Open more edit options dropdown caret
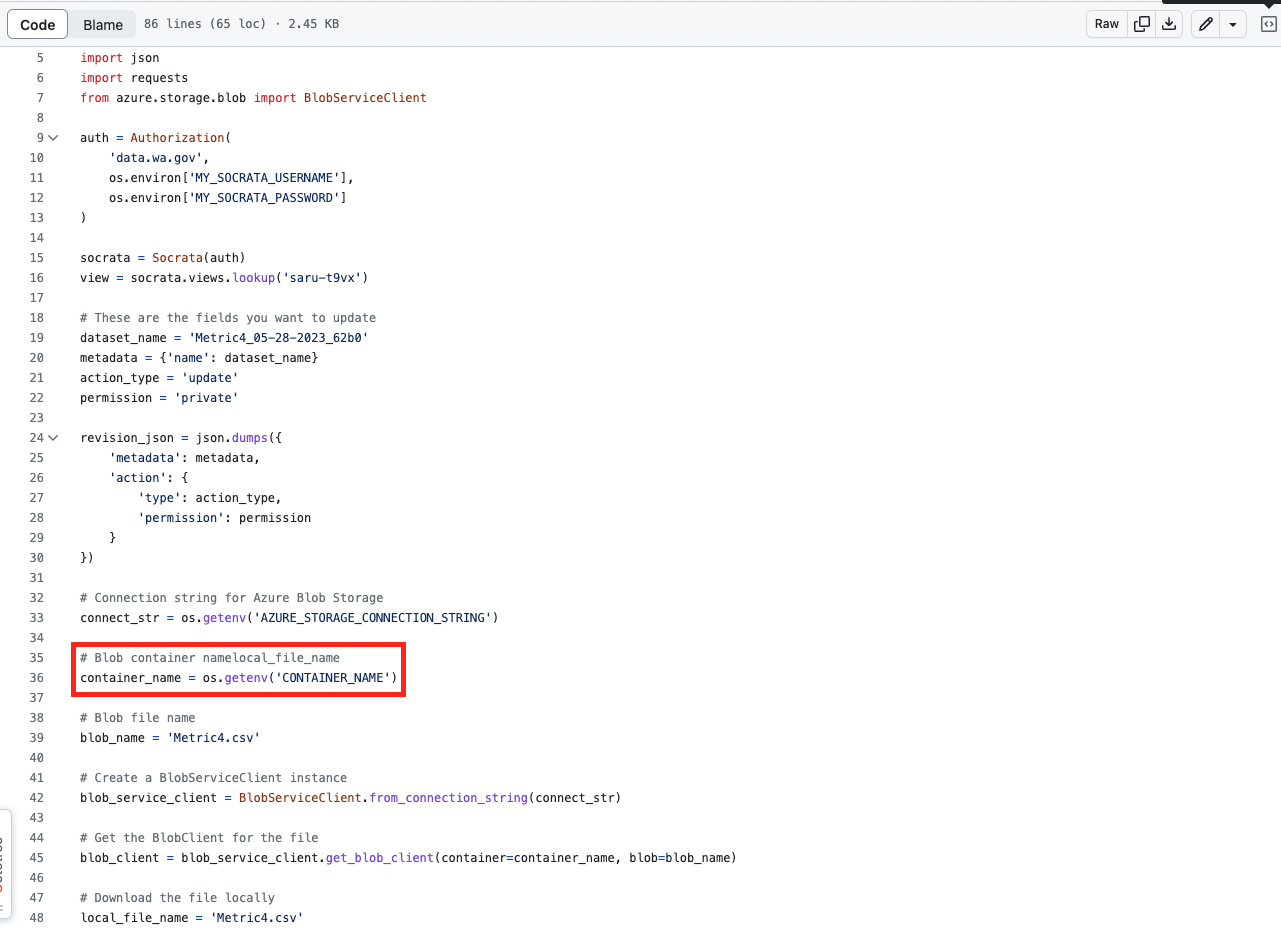1281x929 pixels. click(1233, 24)
